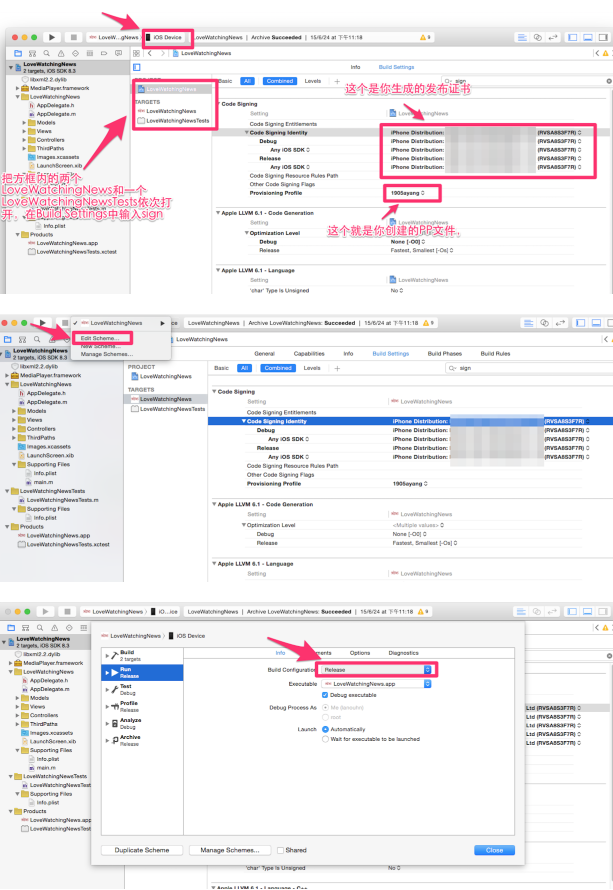
Task: Expand the Build action in the scheme dialog
Action: [107, 656]
